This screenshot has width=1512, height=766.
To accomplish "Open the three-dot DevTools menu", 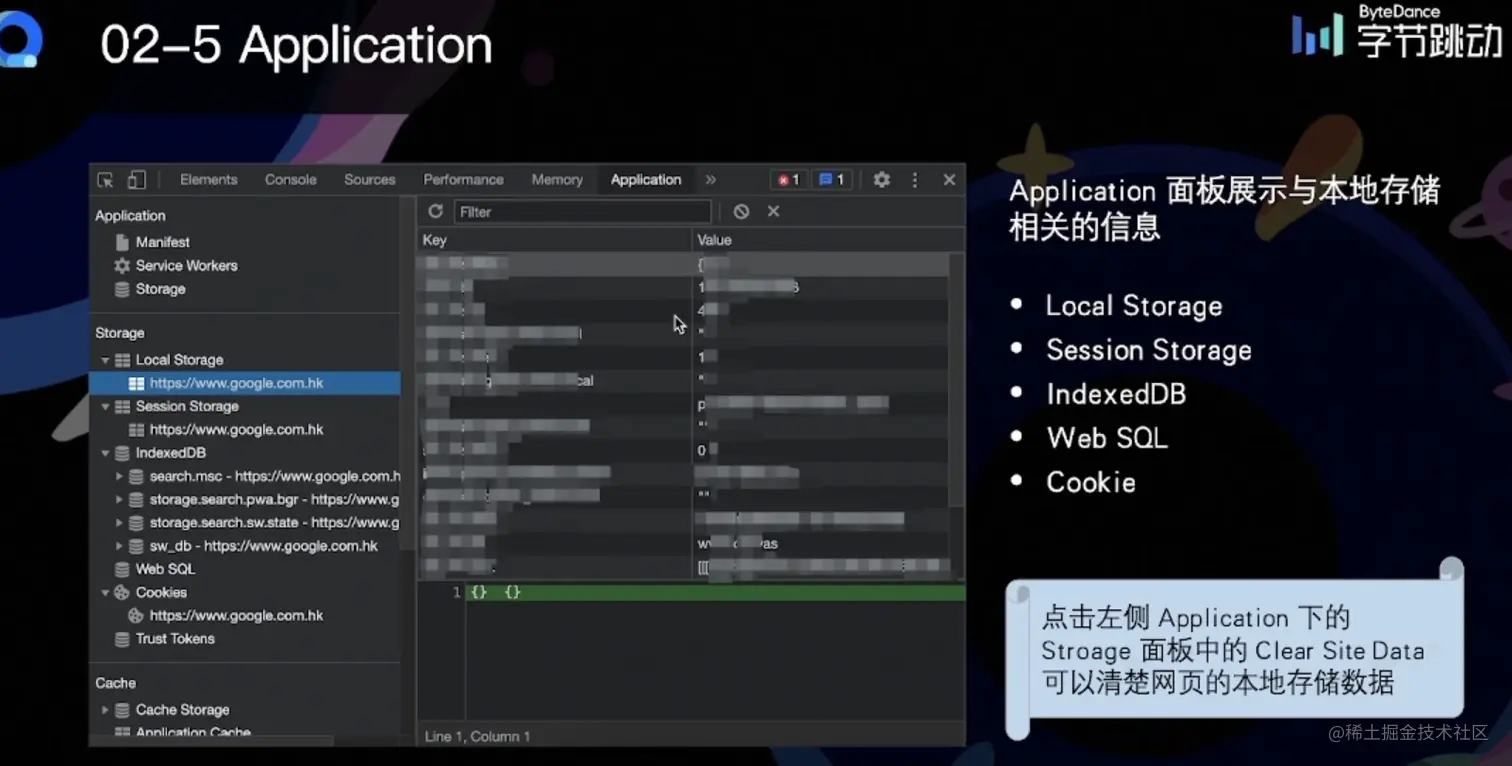I will click(x=914, y=180).
